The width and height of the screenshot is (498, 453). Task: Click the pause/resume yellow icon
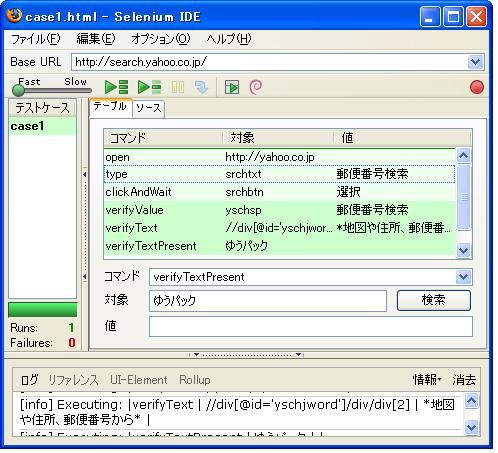point(178,87)
